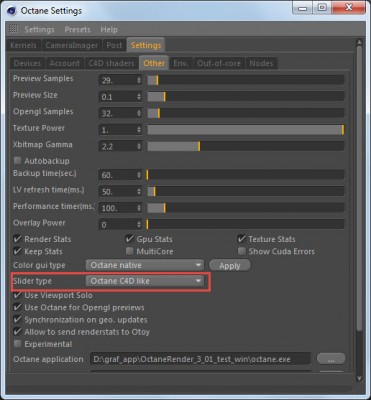Click the Opengl Samples value field
The width and height of the screenshot is (371, 400).
coord(117,113)
